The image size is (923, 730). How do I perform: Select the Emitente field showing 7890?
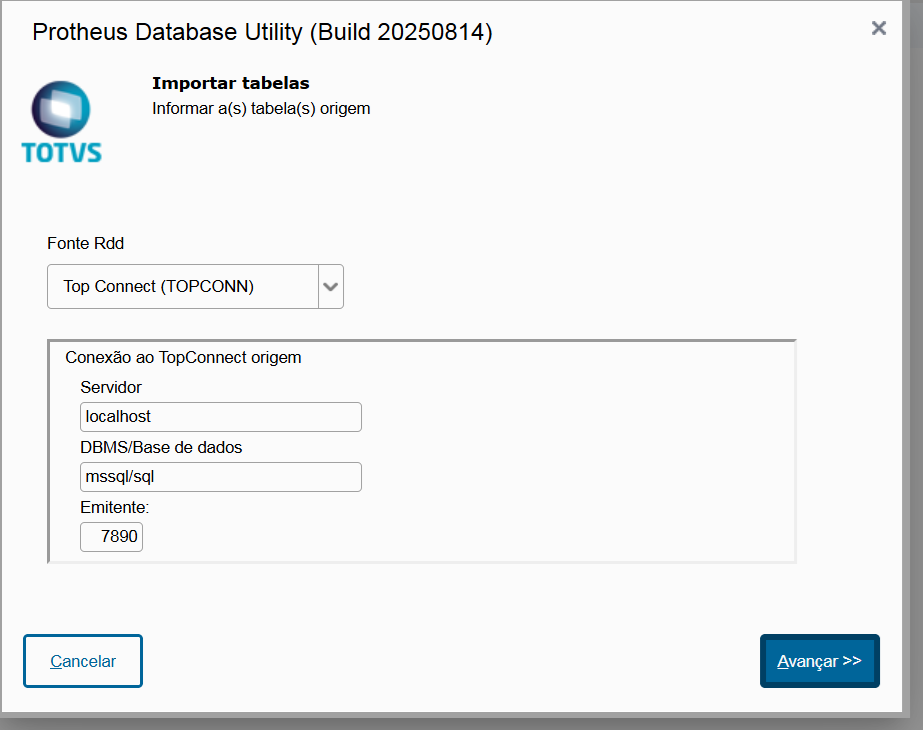[x=112, y=537]
